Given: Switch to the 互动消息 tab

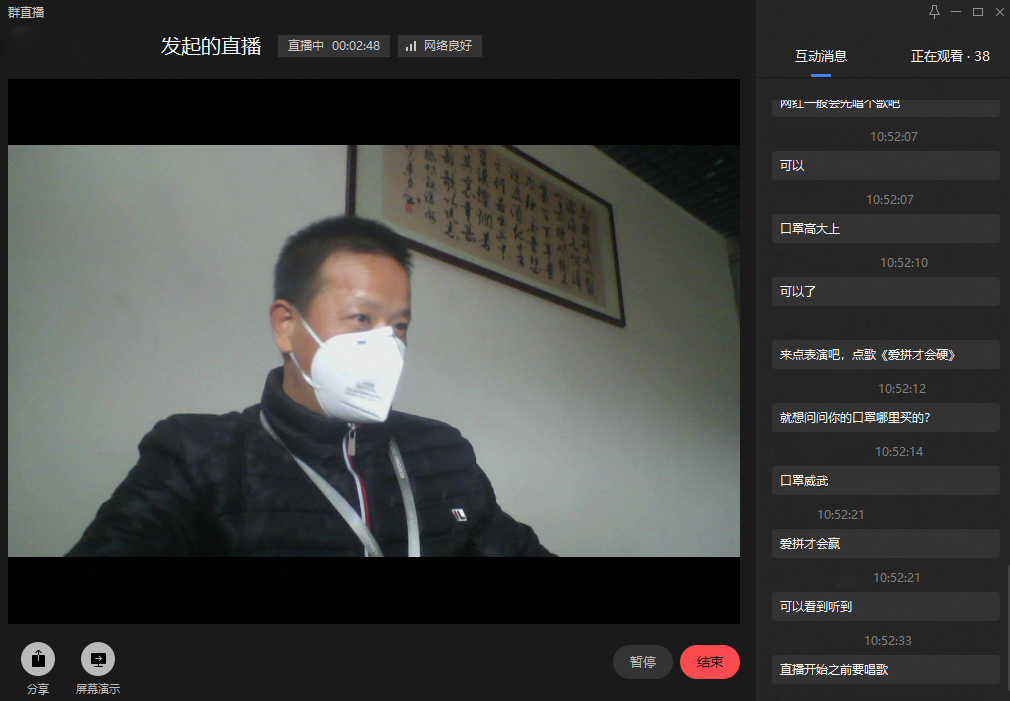Looking at the screenshot, I should (821, 56).
